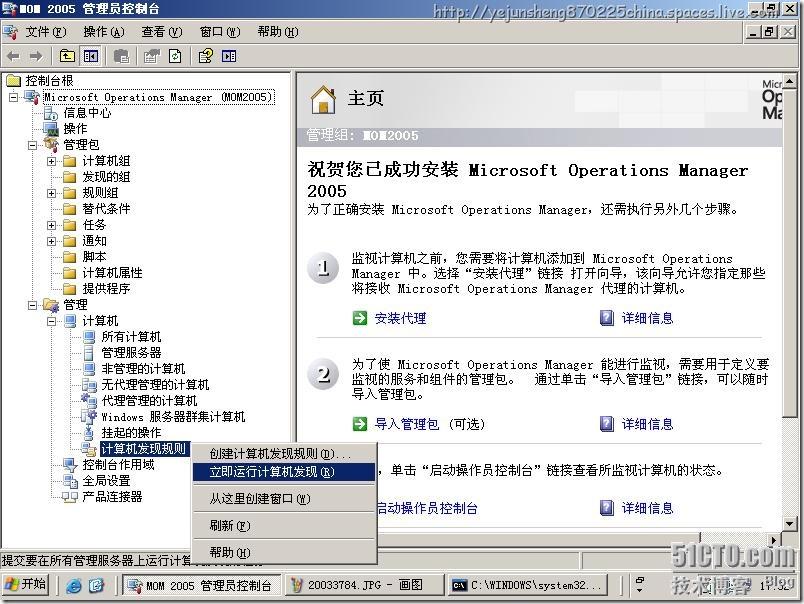Choose 立即运行计算机发现 from the context menu
Image resolution: width=804 pixels, height=604 pixels.
tap(284, 472)
